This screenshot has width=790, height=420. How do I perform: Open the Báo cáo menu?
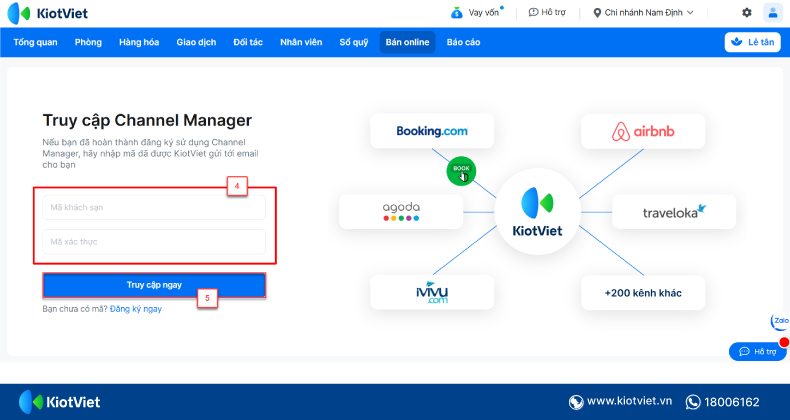pyautogui.click(x=464, y=42)
